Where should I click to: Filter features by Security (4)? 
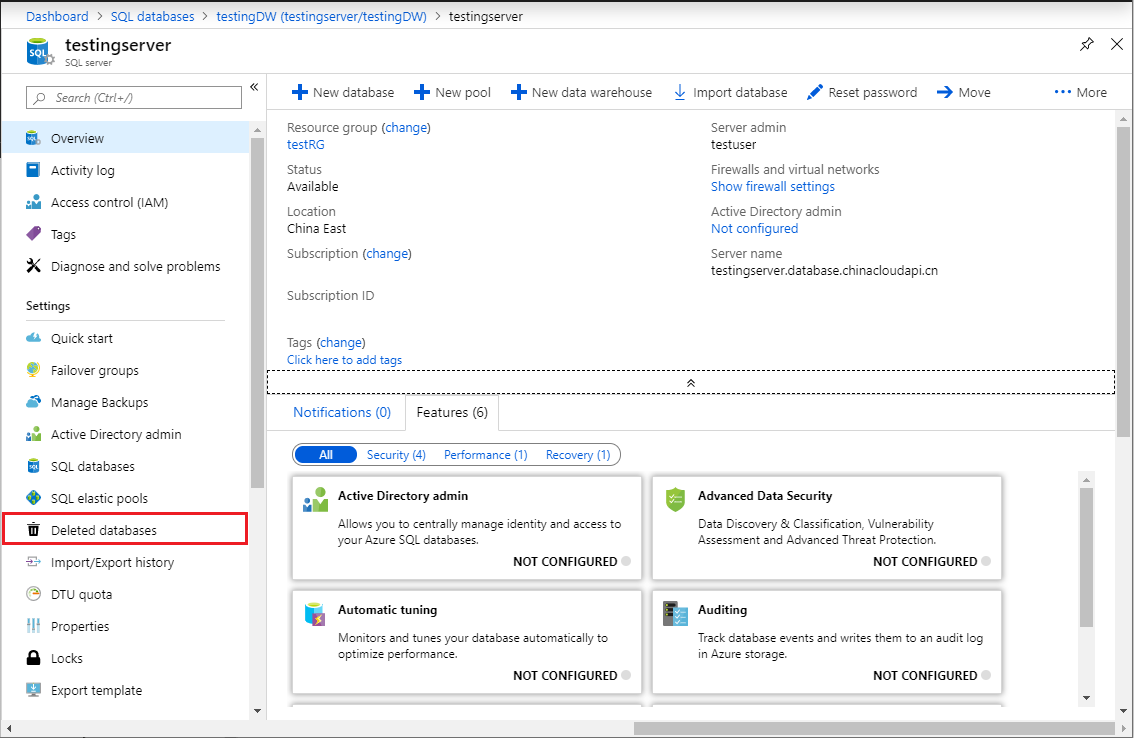[x=396, y=454]
